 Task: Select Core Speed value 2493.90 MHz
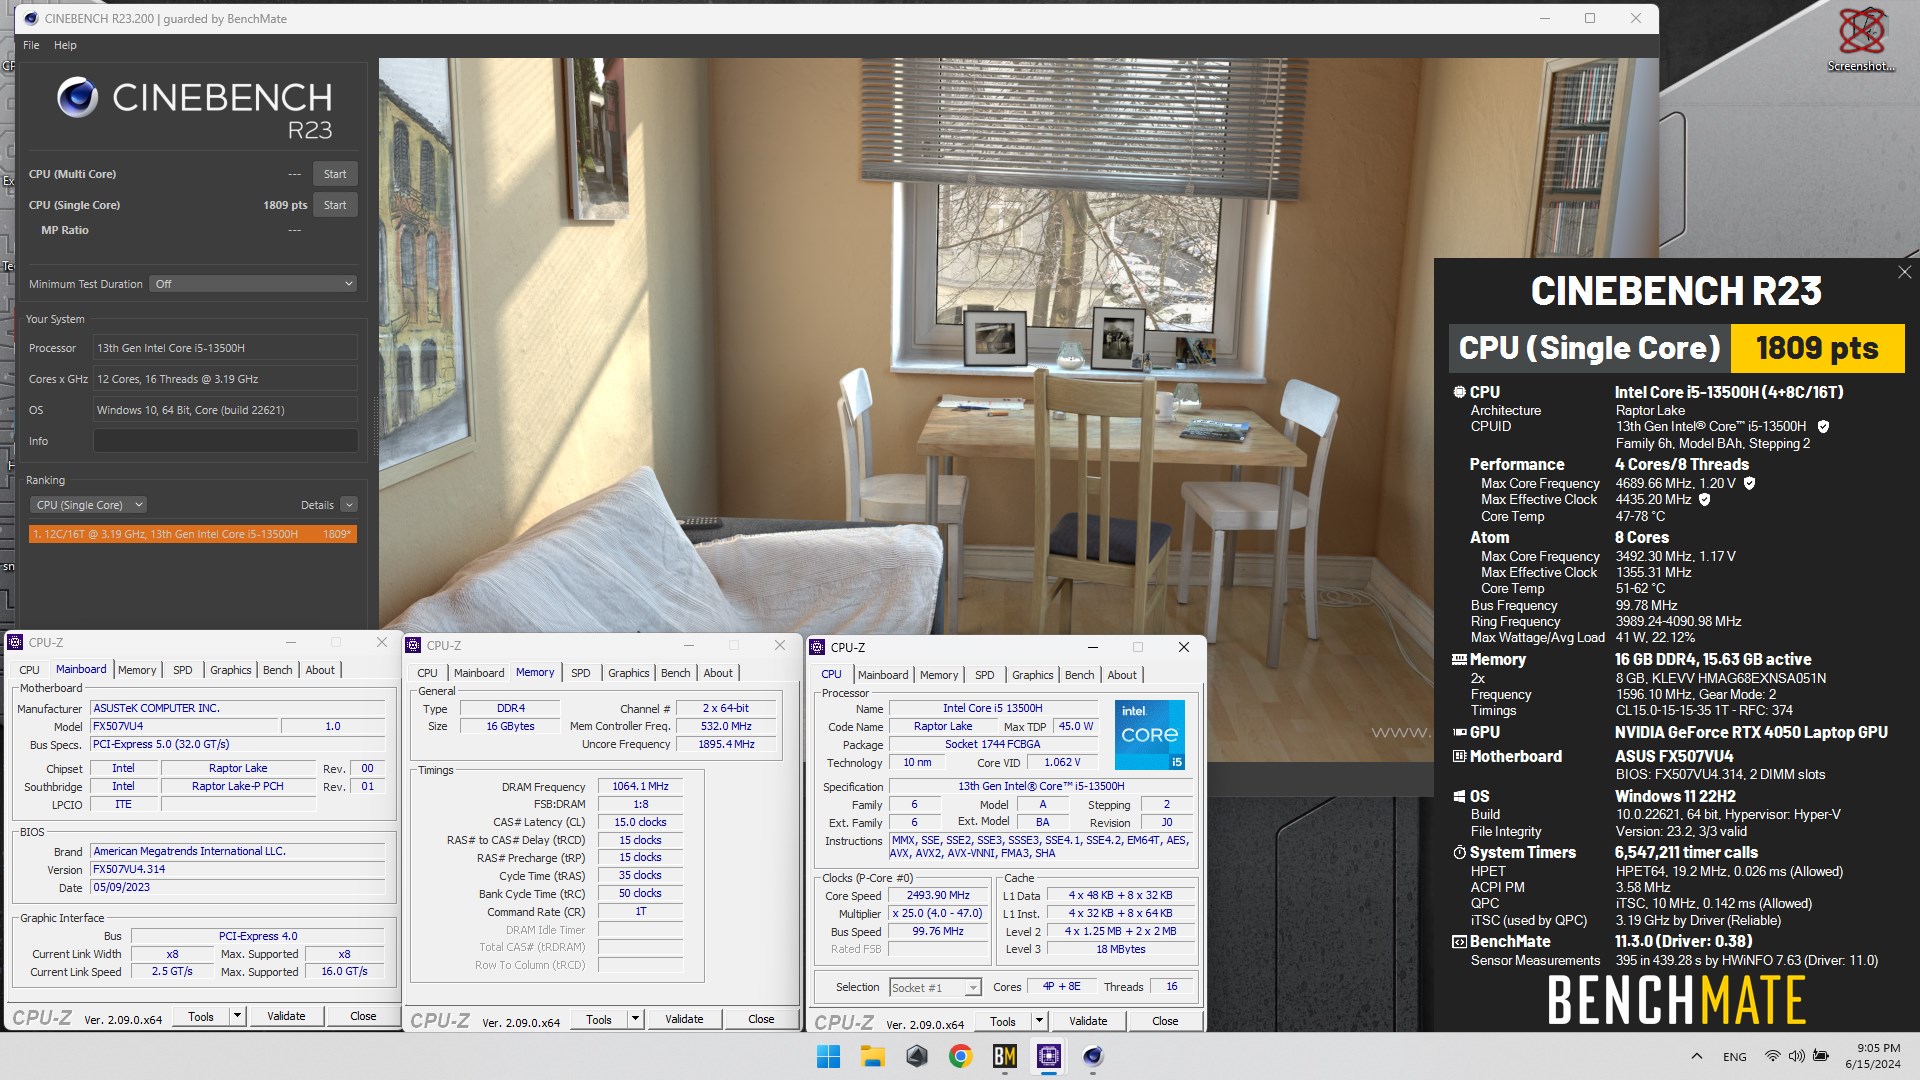pos(938,895)
